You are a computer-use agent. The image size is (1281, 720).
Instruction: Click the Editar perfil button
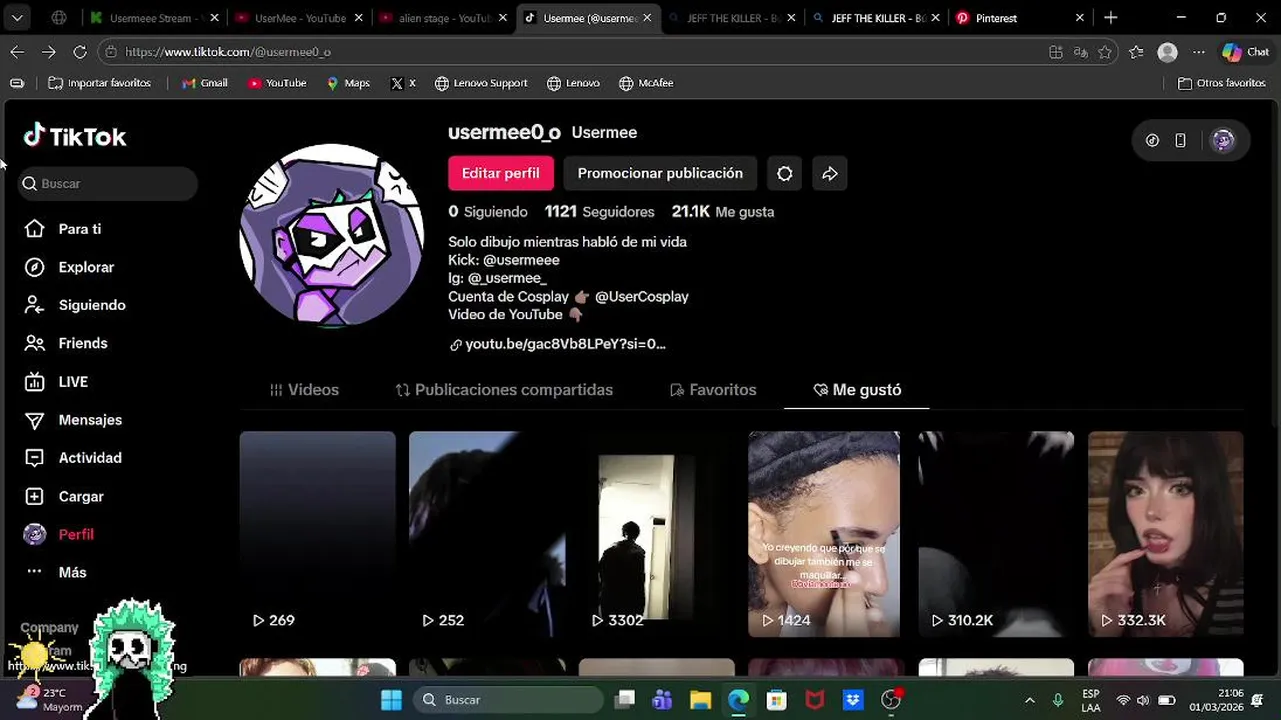tap(500, 173)
